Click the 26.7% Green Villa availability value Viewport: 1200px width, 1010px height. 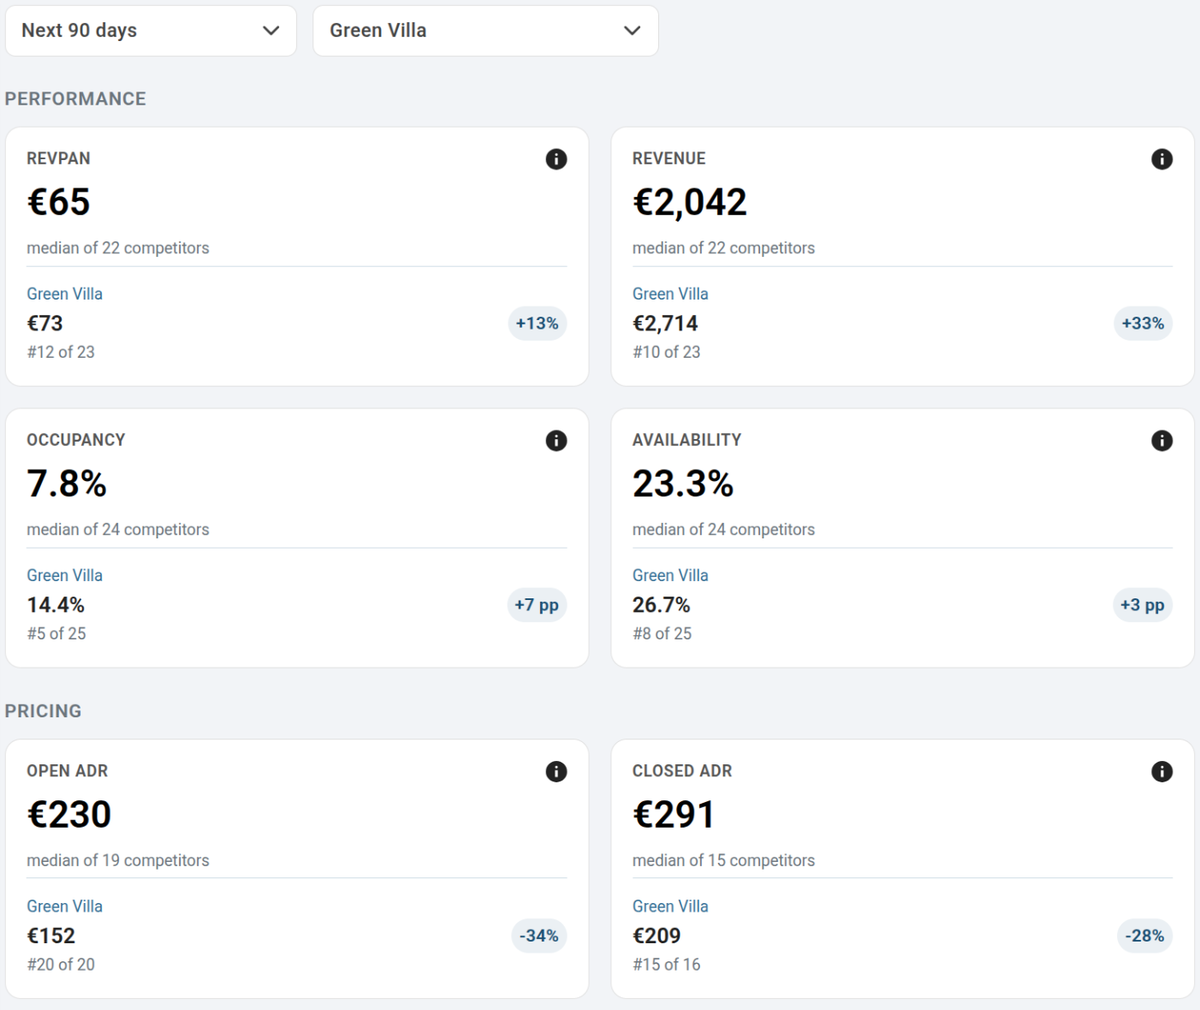tap(662, 606)
